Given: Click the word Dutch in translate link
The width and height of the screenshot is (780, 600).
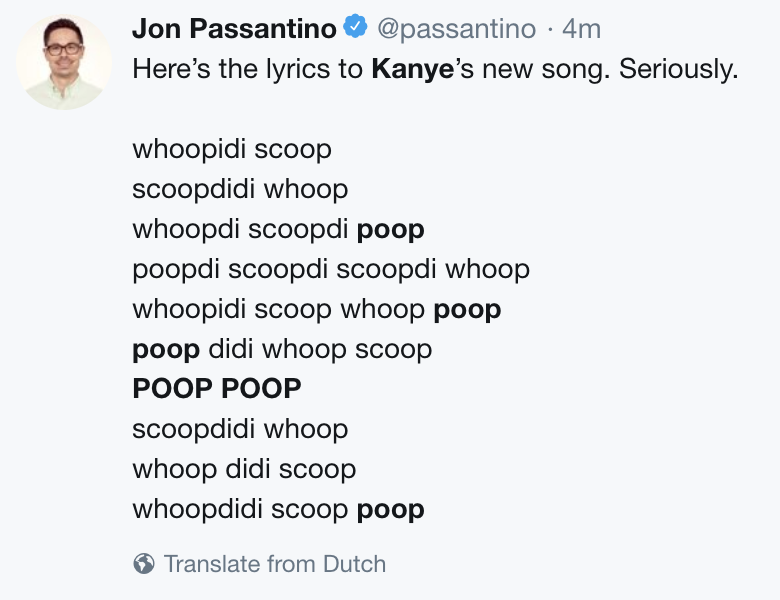Looking at the screenshot, I should click(x=355, y=564).
